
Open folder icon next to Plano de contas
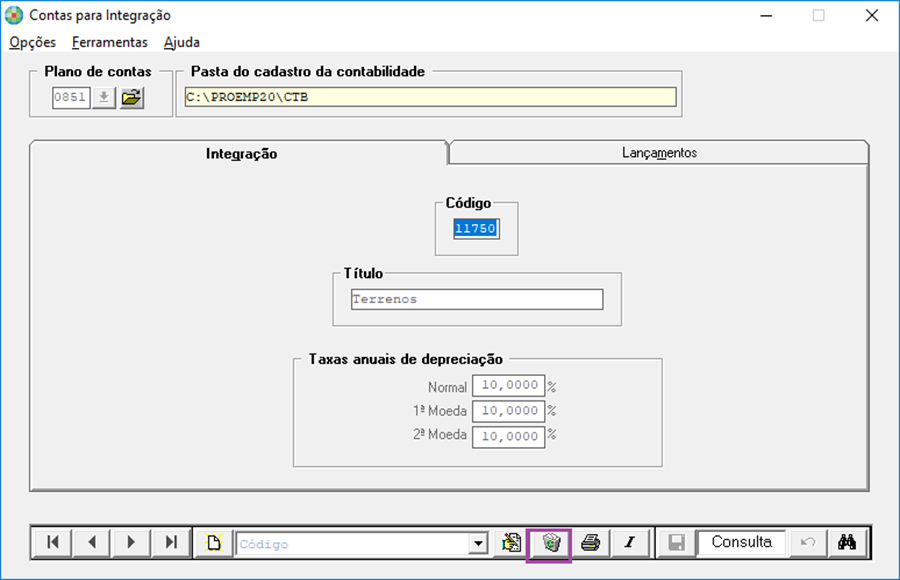click(x=131, y=97)
